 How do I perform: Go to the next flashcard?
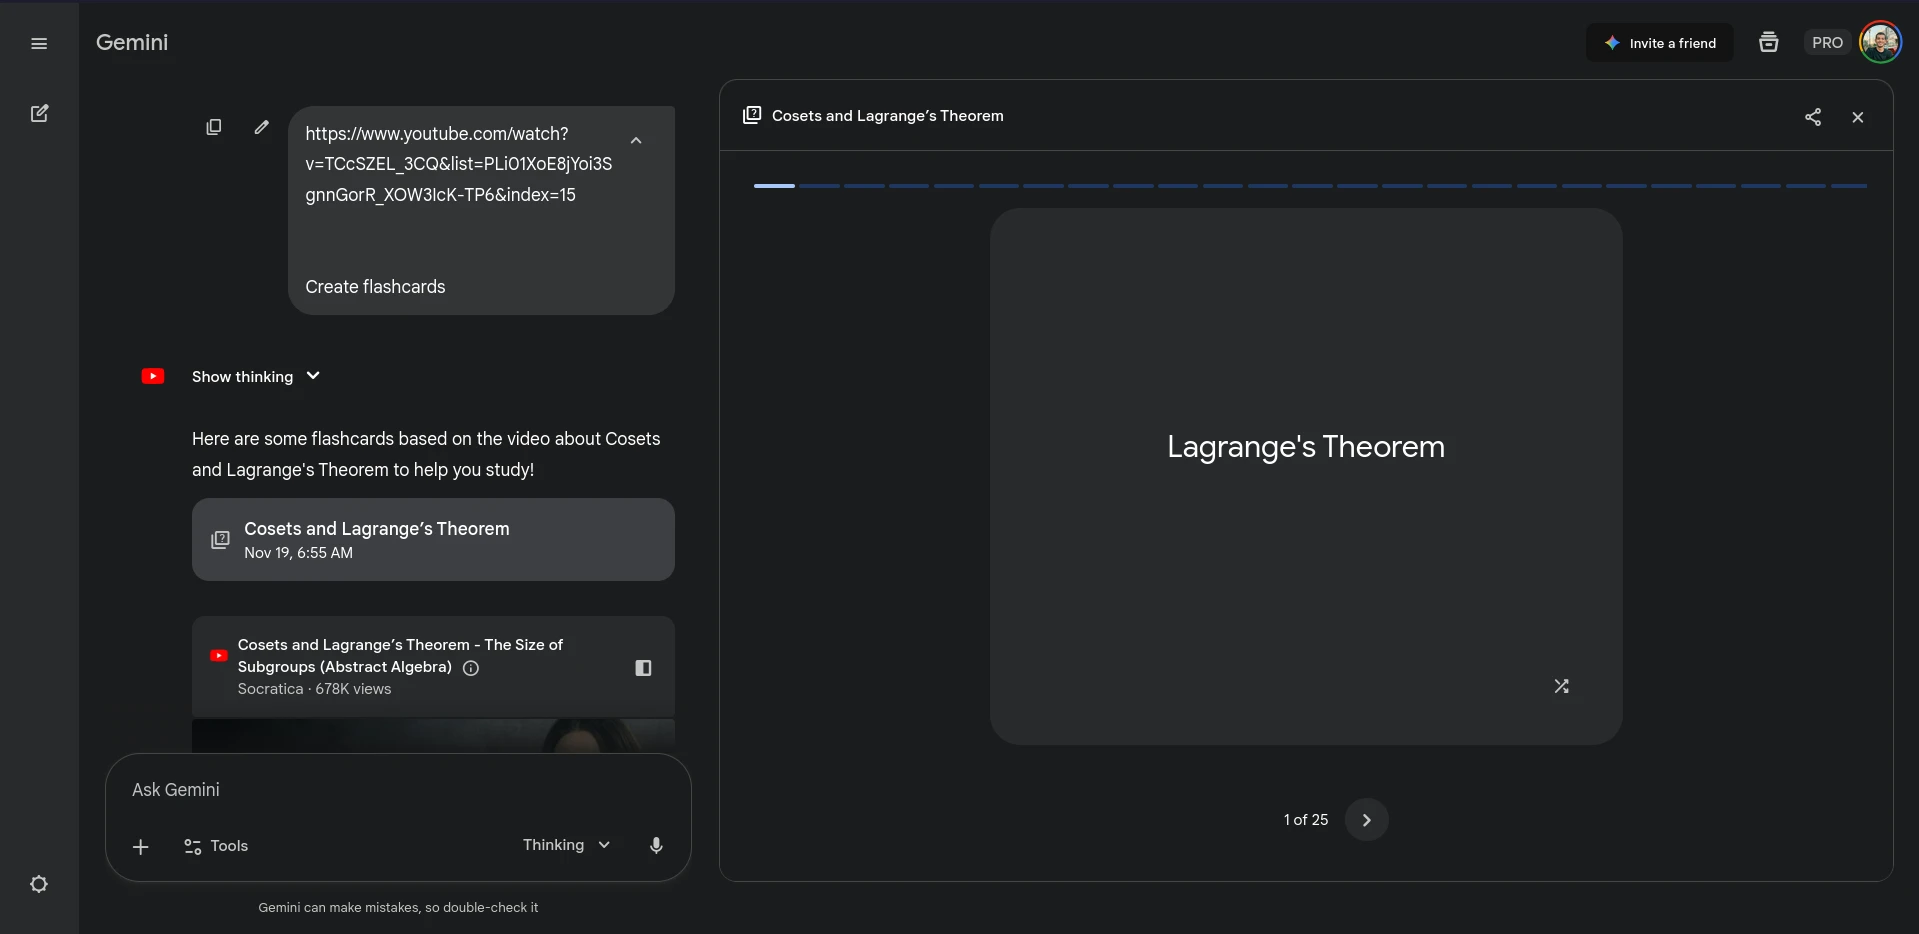[1366, 820]
